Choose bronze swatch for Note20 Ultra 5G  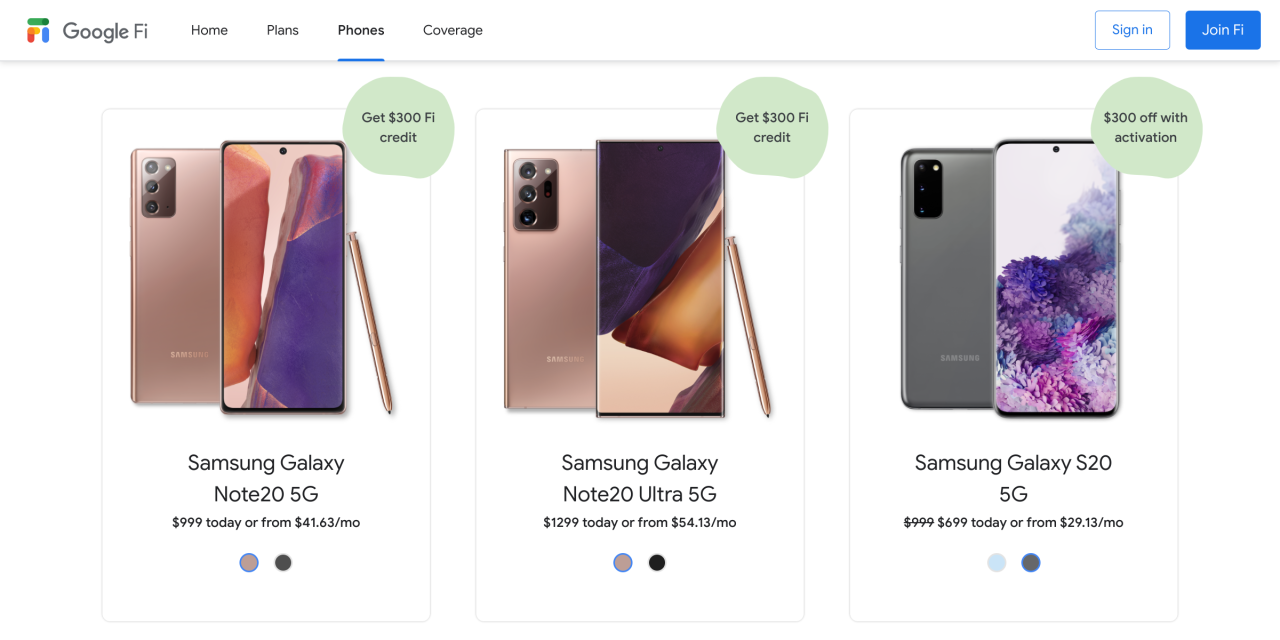pos(623,563)
